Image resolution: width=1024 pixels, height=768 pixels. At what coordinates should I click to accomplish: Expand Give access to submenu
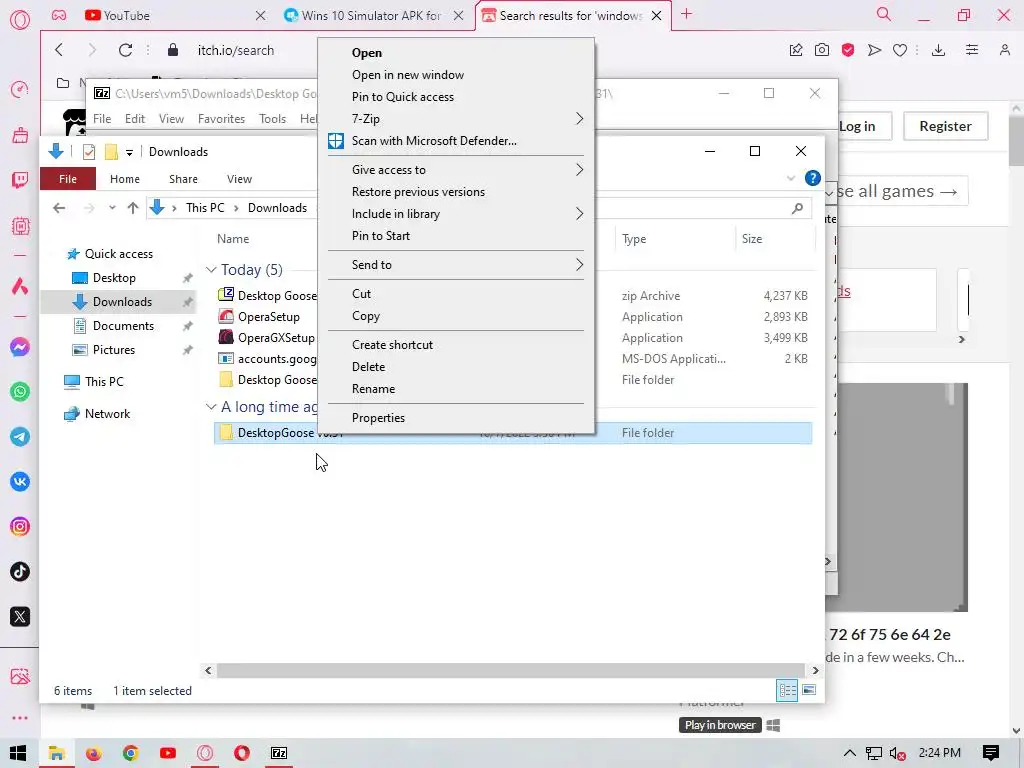pos(579,170)
